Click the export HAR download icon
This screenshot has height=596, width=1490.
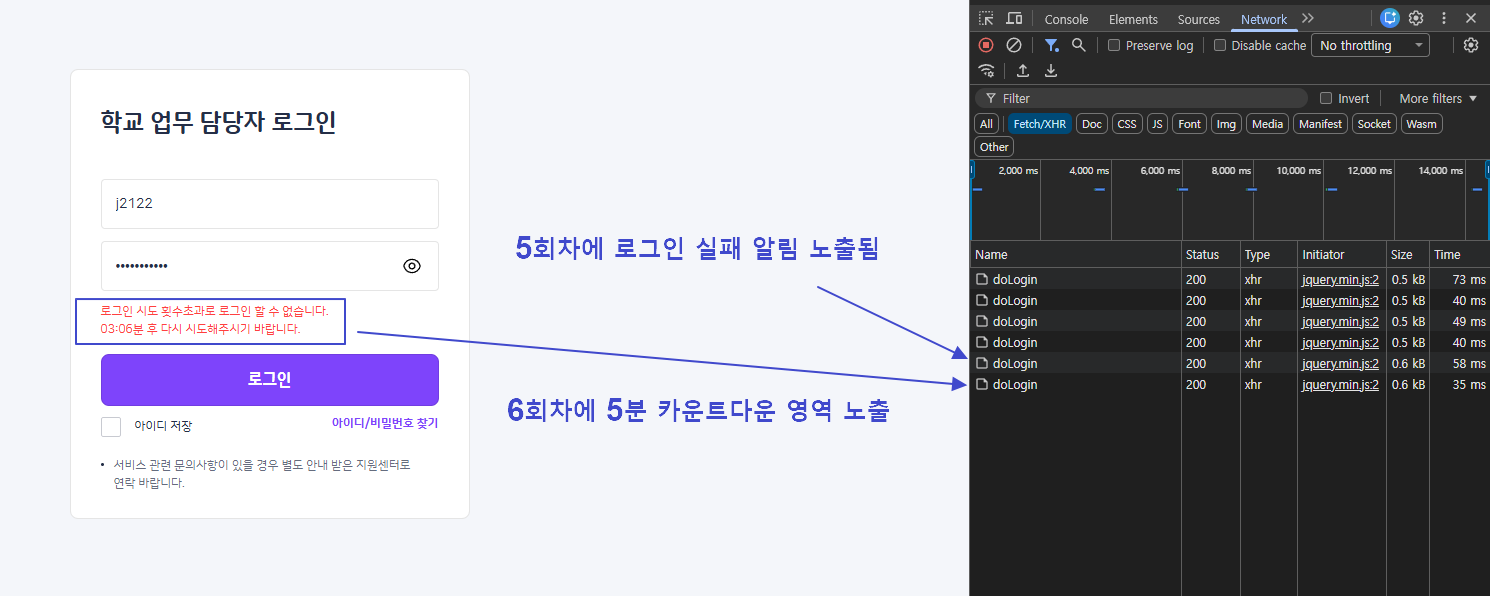click(1051, 71)
